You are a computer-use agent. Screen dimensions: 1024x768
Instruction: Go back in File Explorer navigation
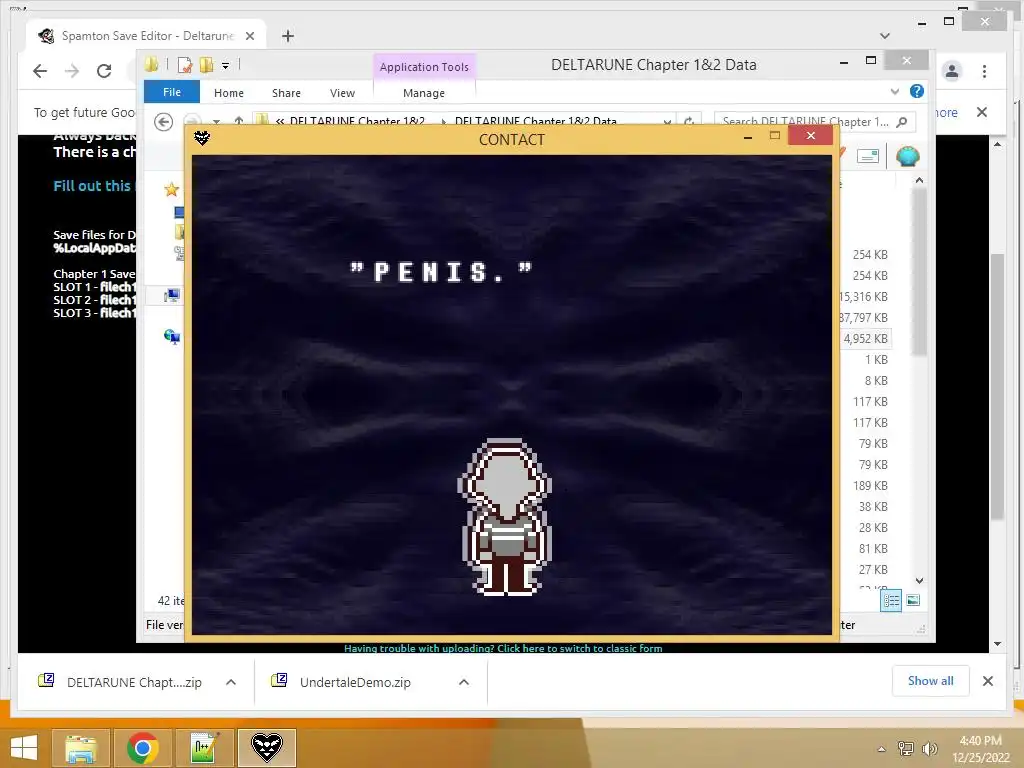click(163, 121)
